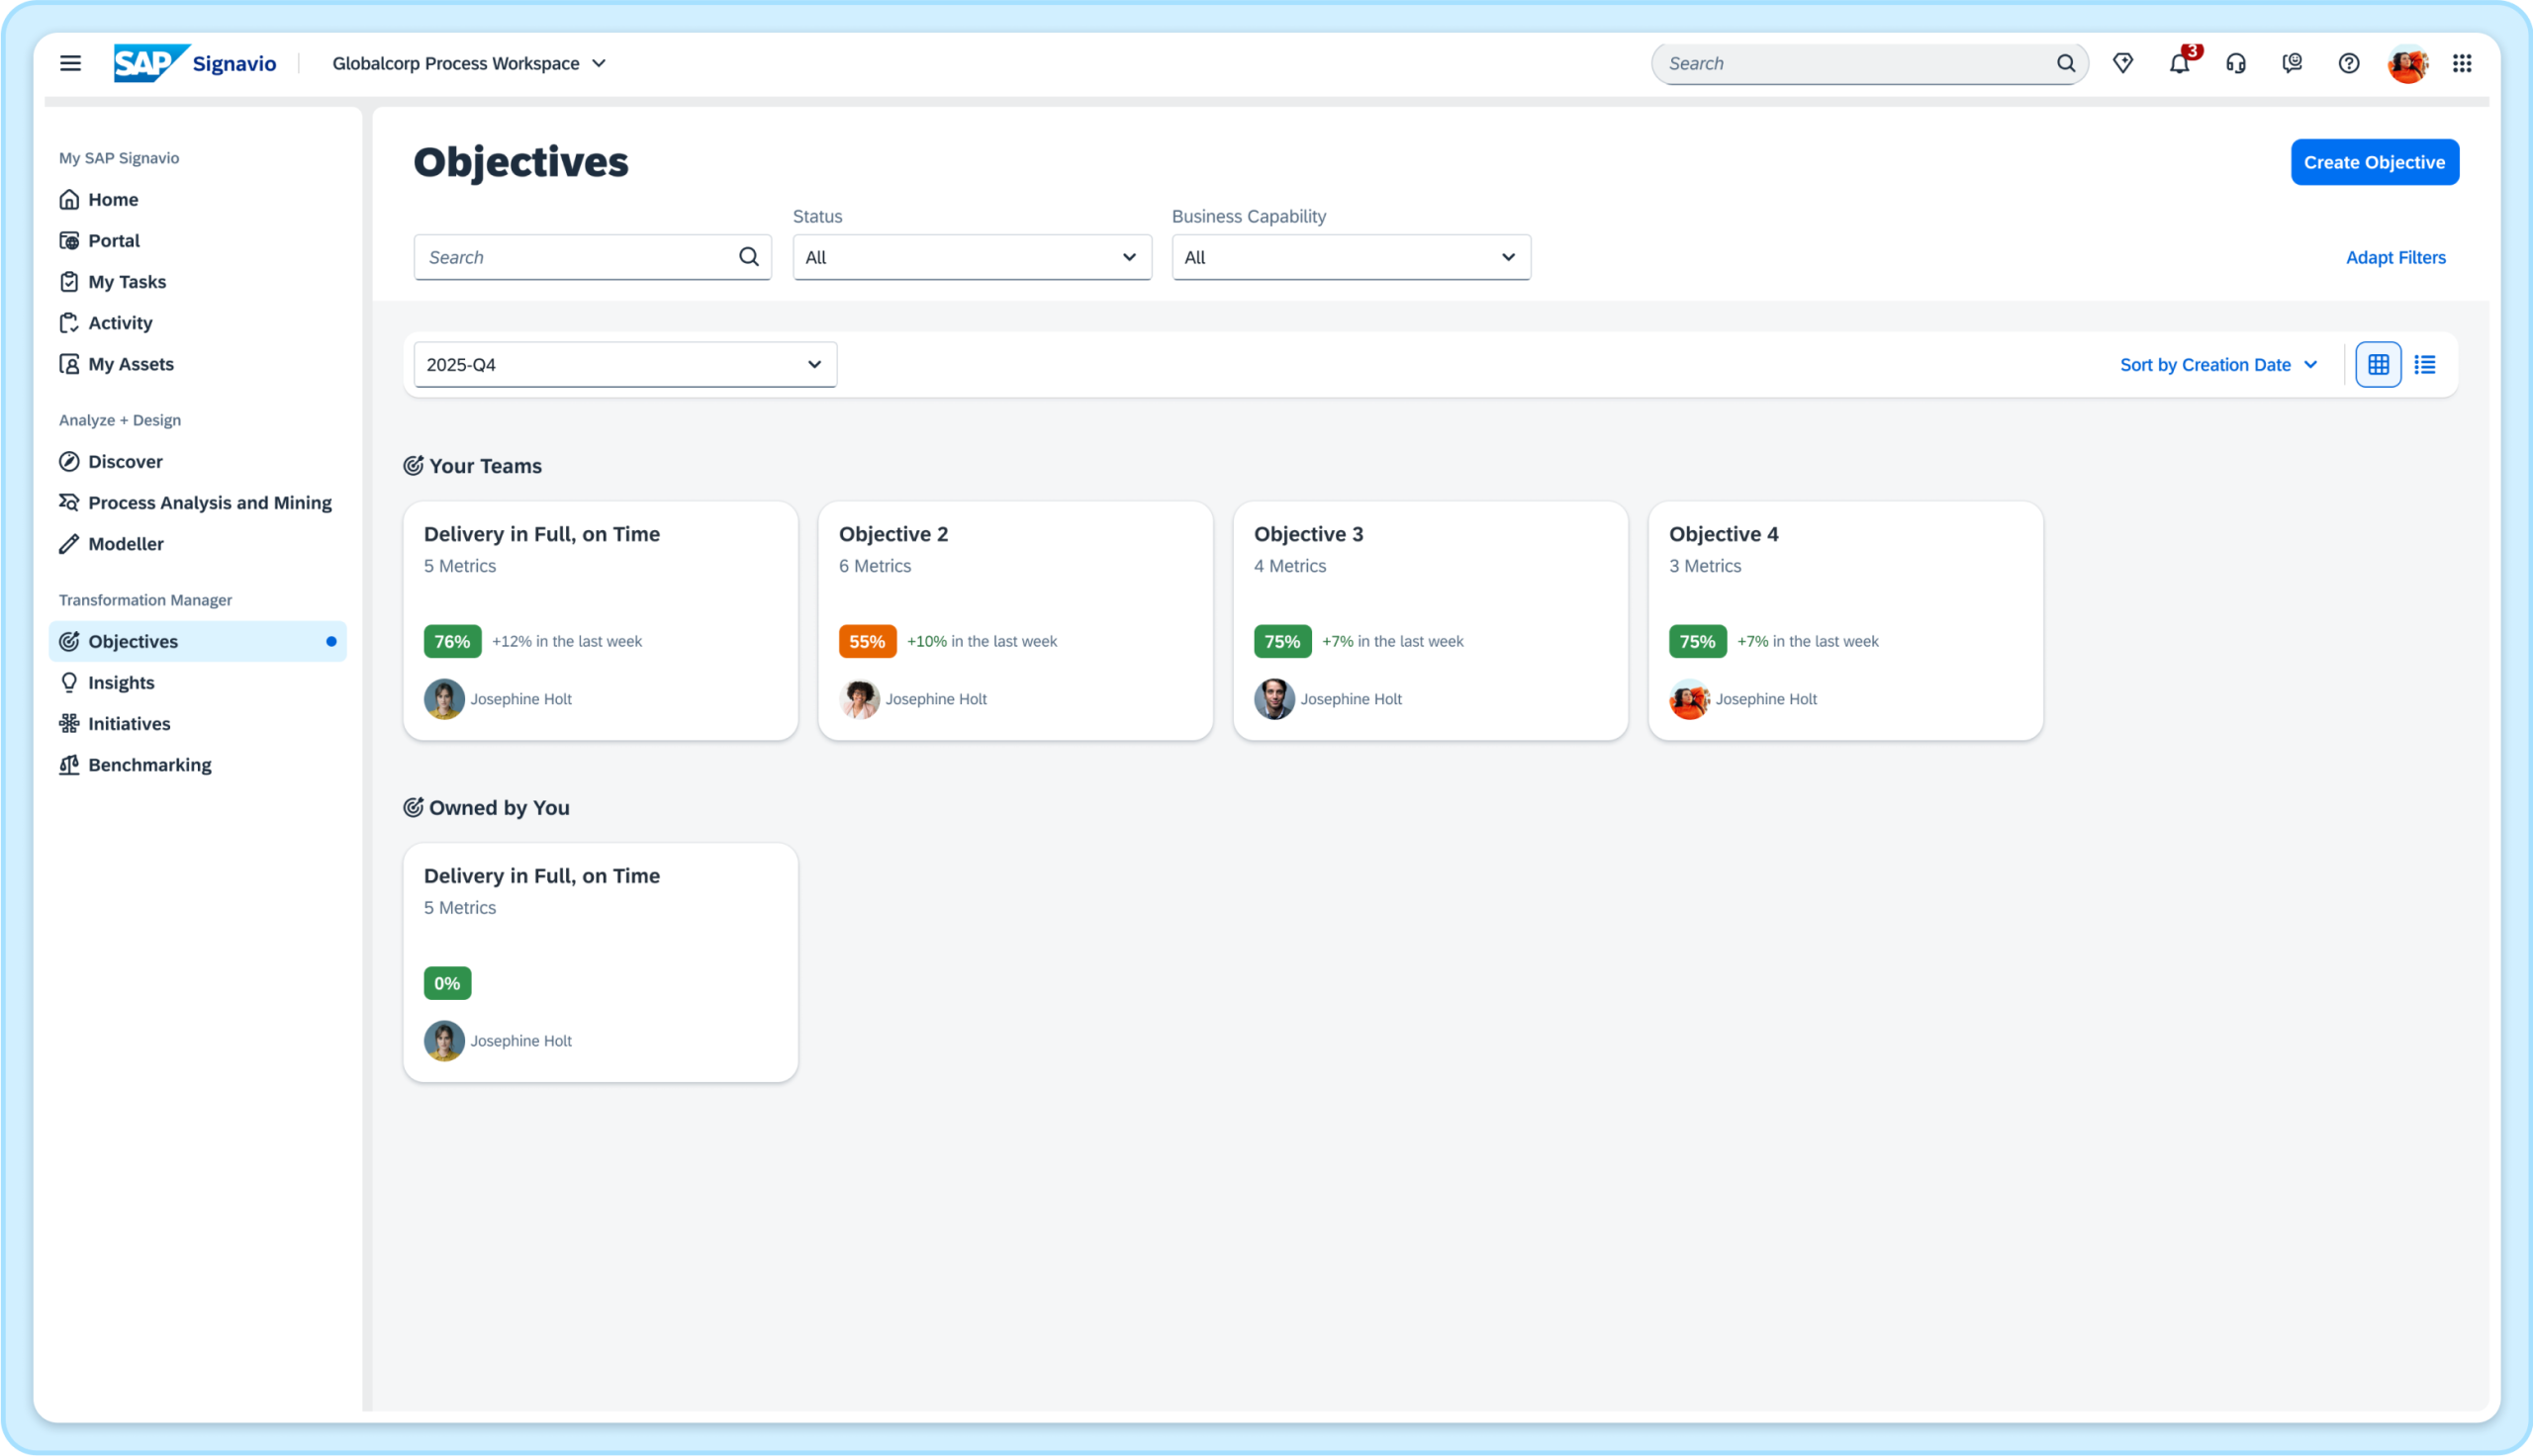
Task: Open the Business Capability dropdown
Action: click(x=1350, y=257)
